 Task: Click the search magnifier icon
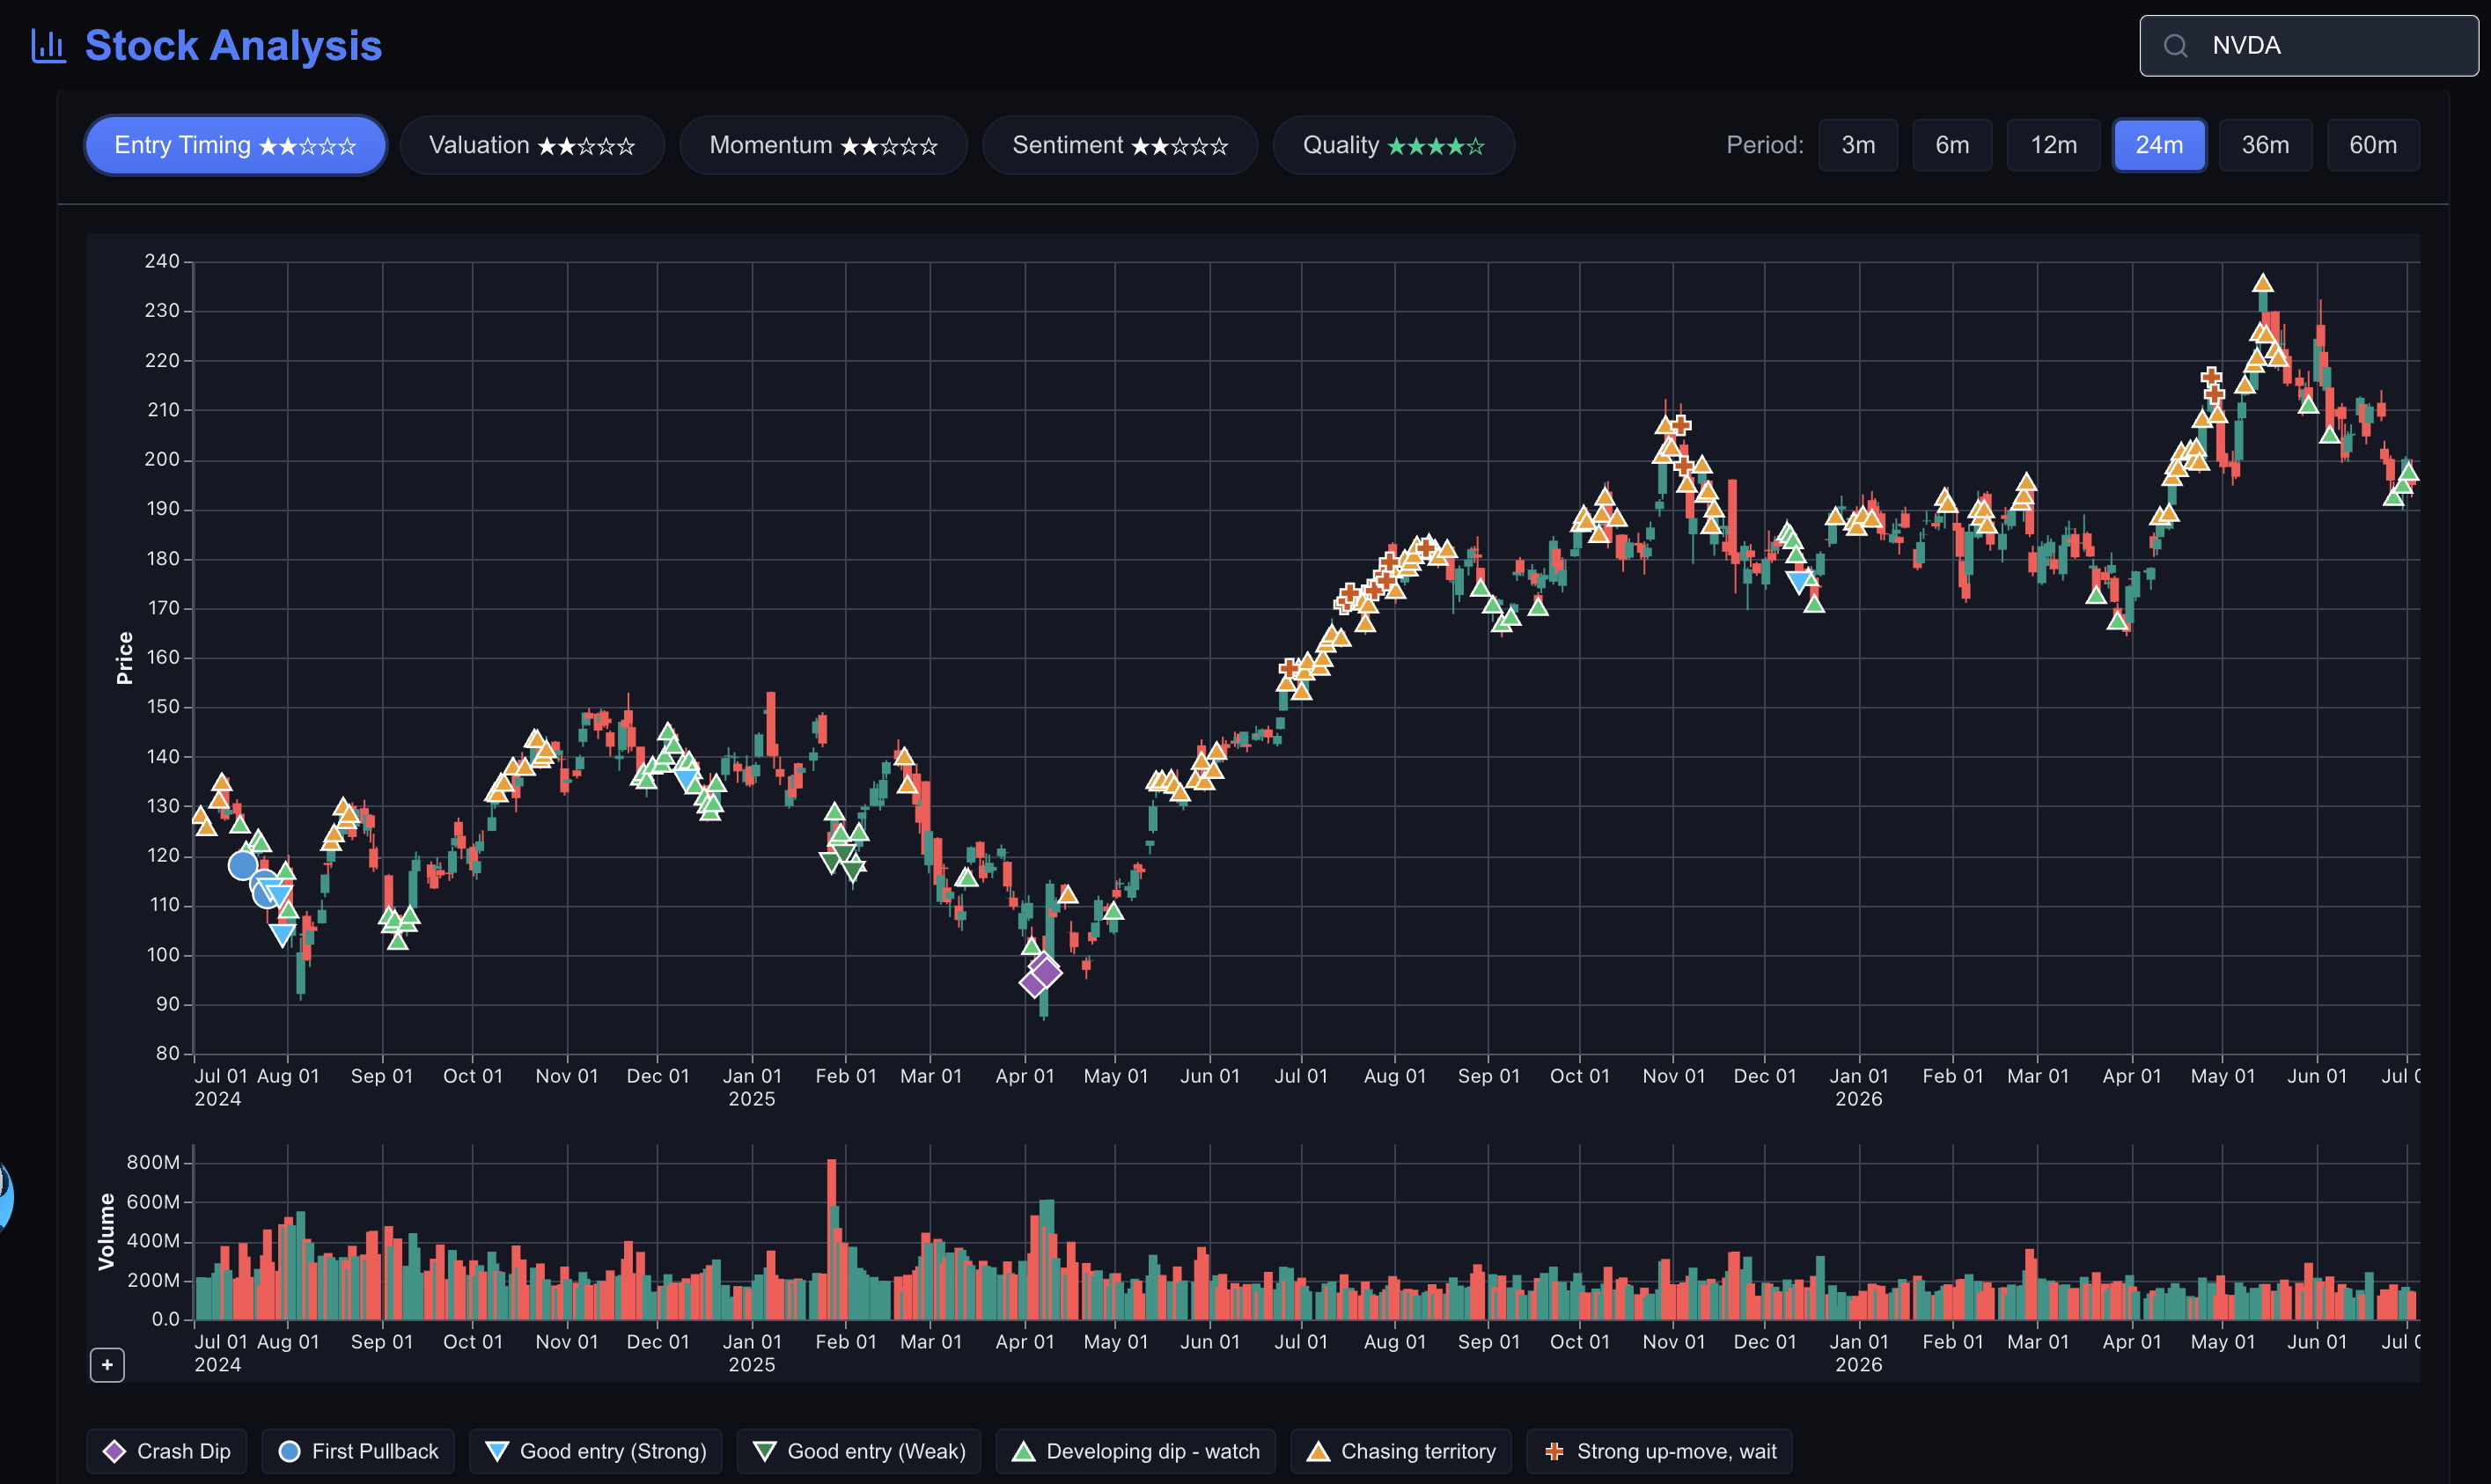[x=2175, y=46]
